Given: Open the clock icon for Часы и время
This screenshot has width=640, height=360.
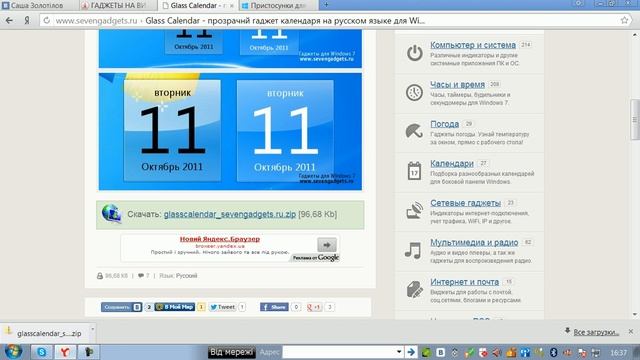Looking at the screenshot, I should click(x=414, y=93).
